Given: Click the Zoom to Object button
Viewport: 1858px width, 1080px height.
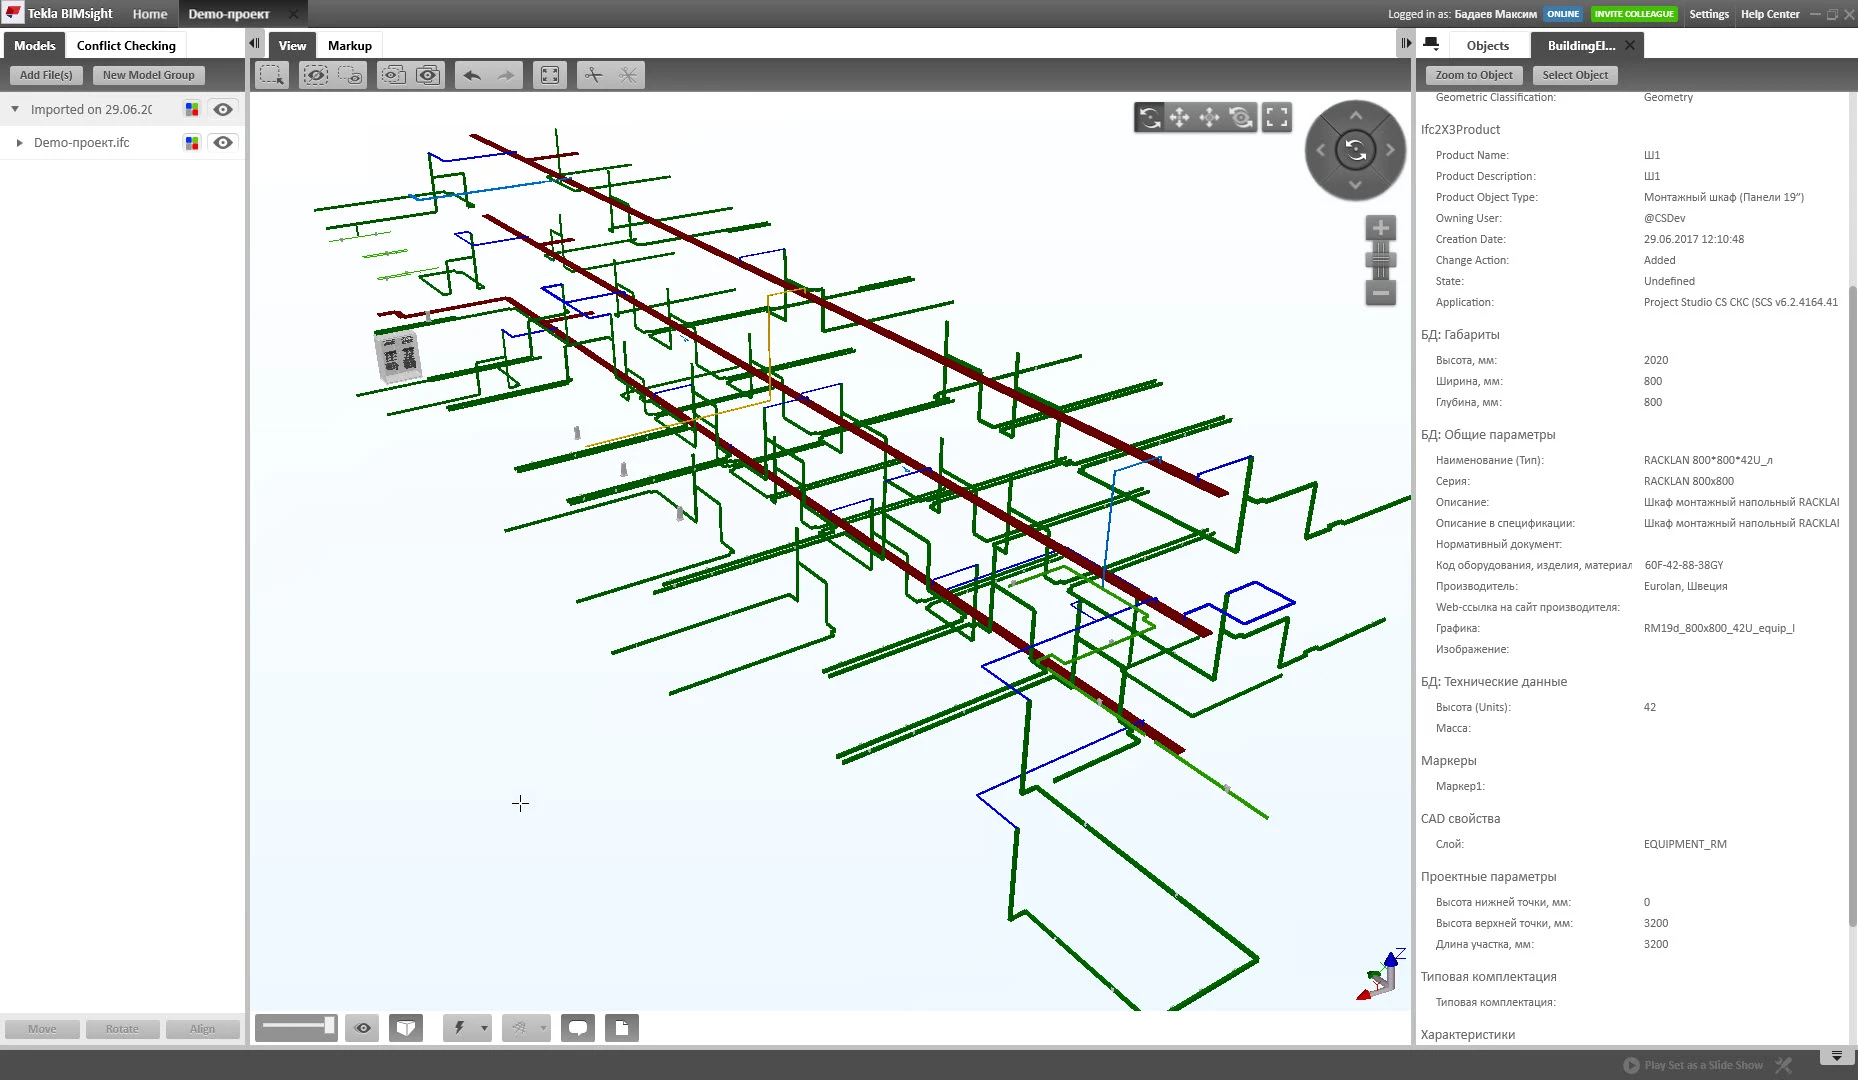Looking at the screenshot, I should click(x=1474, y=75).
